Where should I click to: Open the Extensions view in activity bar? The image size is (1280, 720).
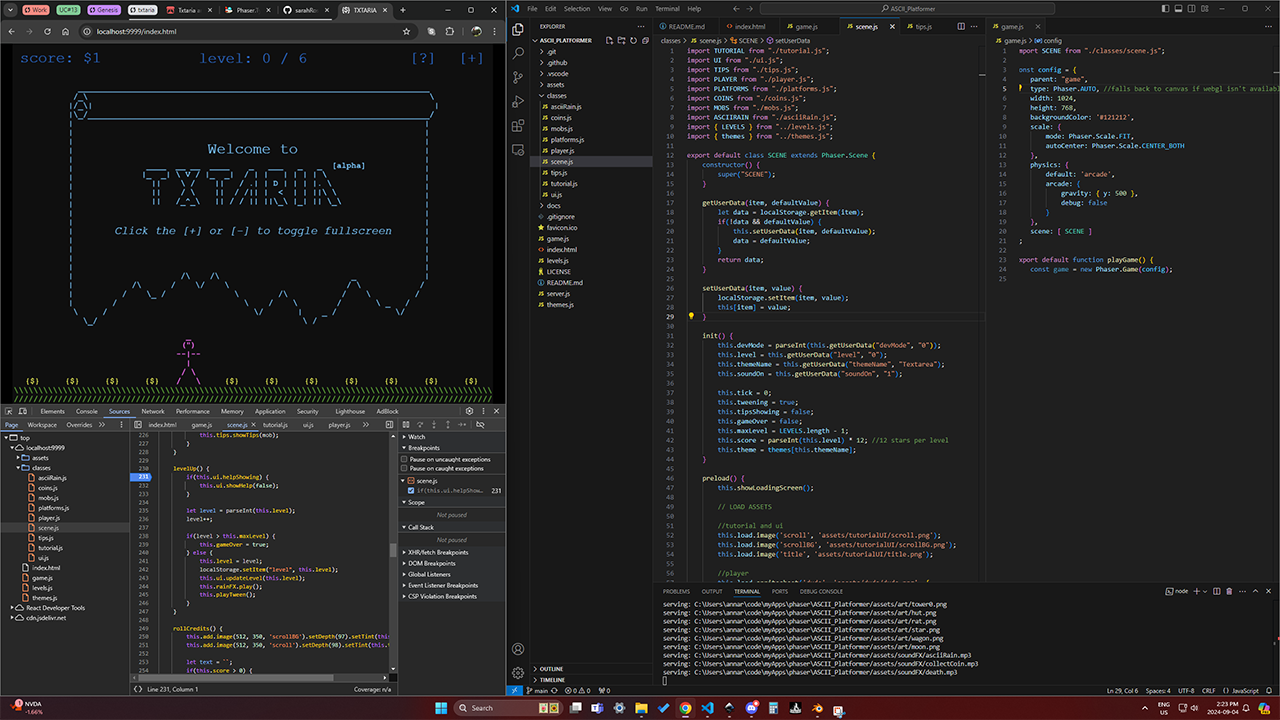[x=518, y=126]
